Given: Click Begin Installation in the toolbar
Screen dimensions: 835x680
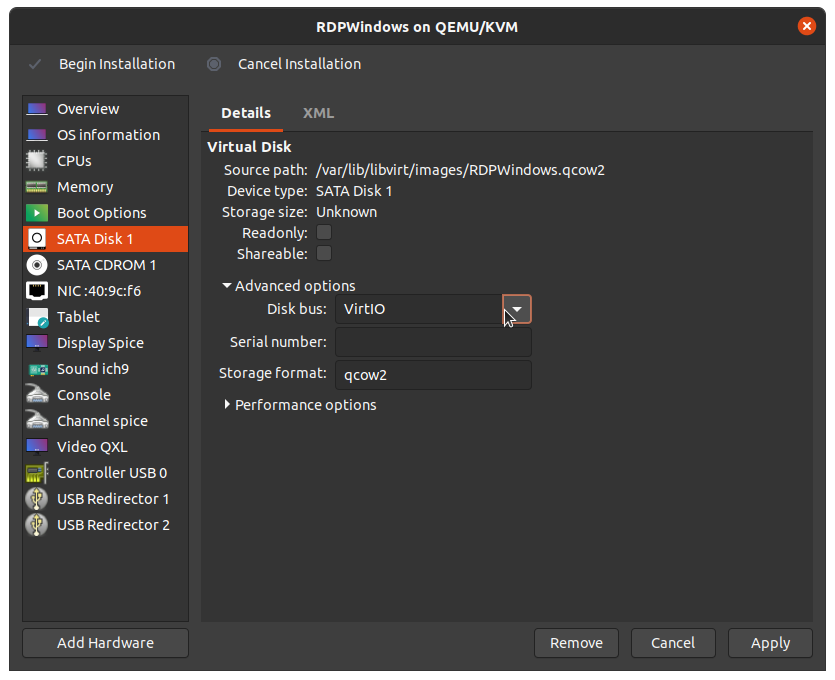Looking at the screenshot, I should [x=116, y=64].
